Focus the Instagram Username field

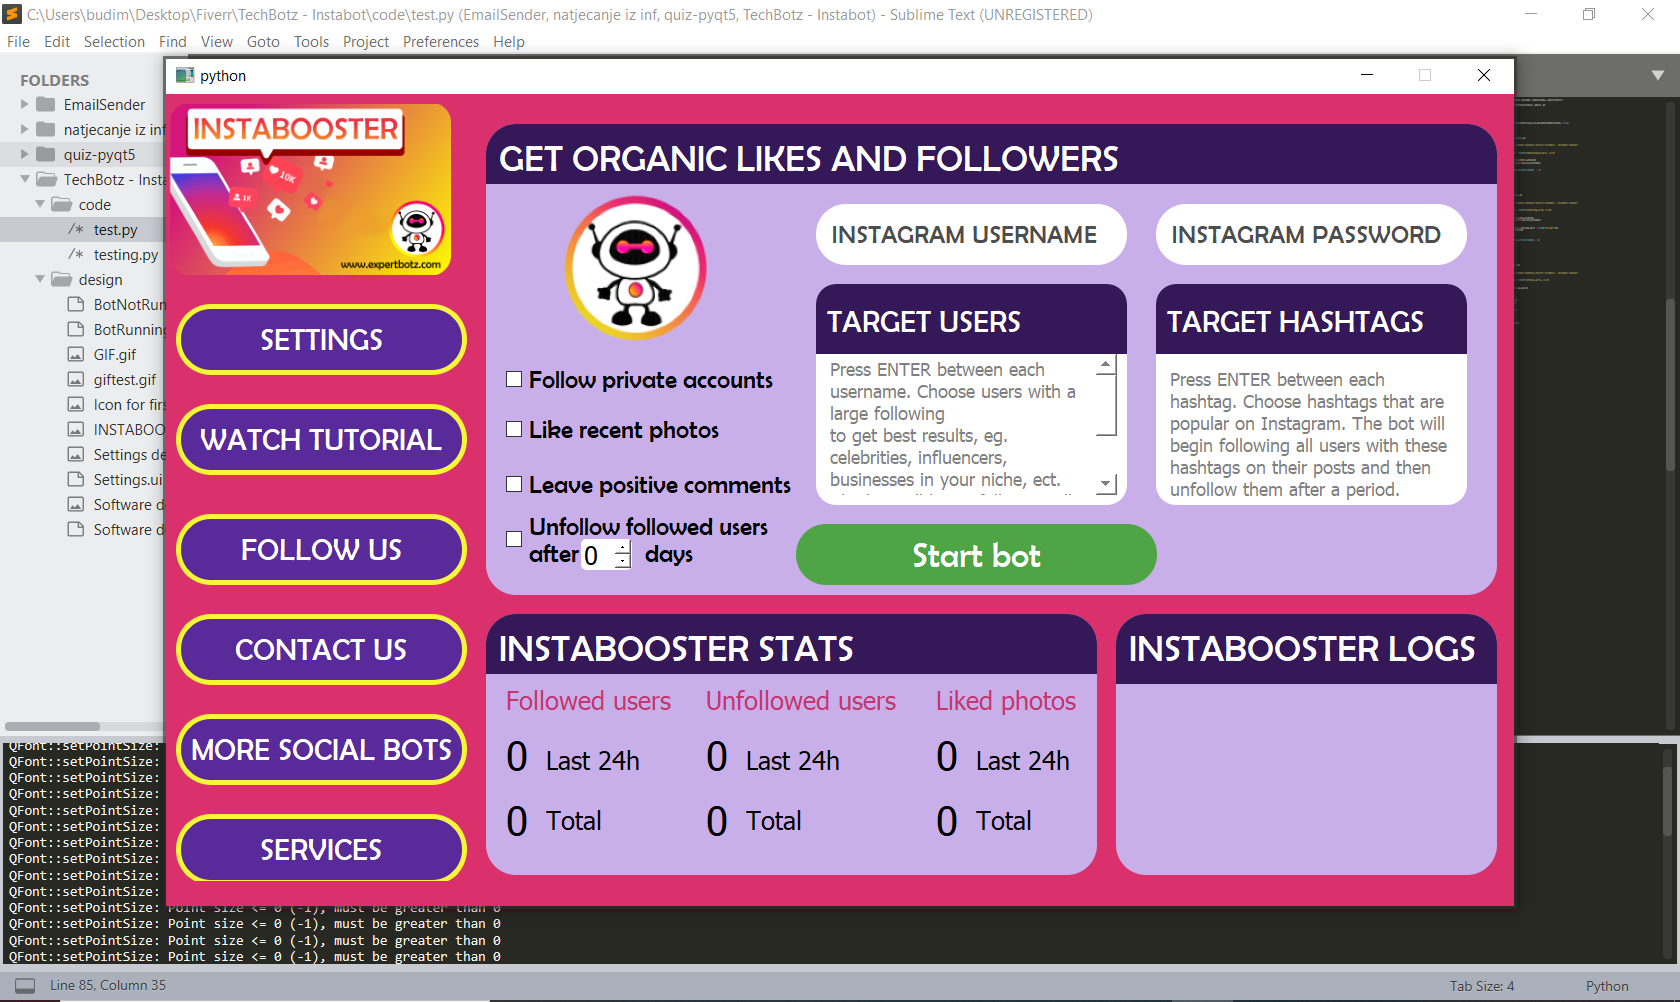click(971, 235)
